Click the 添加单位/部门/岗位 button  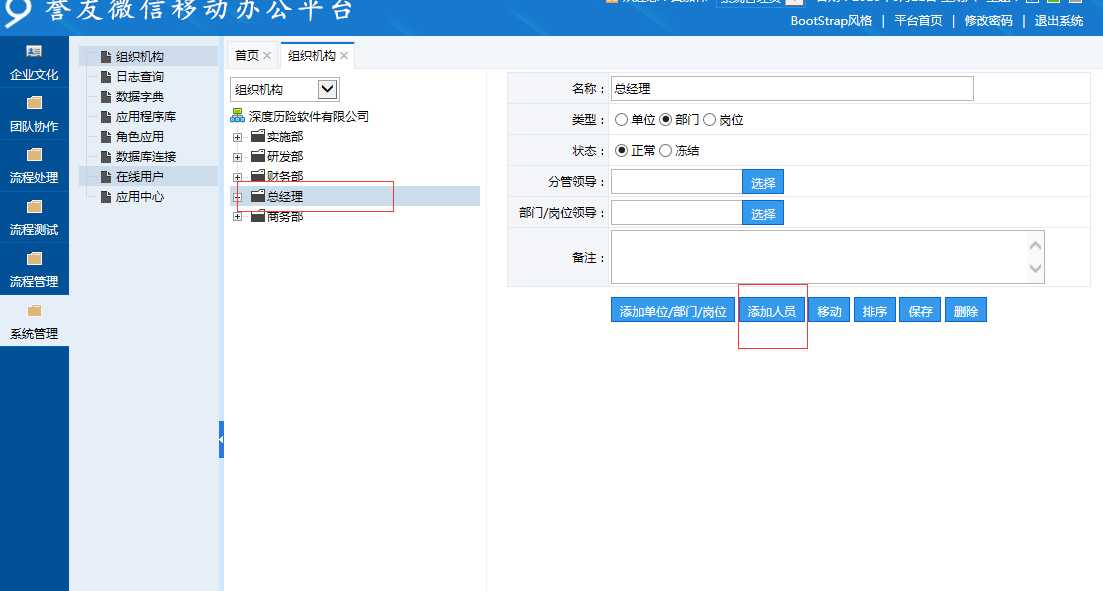[x=672, y=310]
